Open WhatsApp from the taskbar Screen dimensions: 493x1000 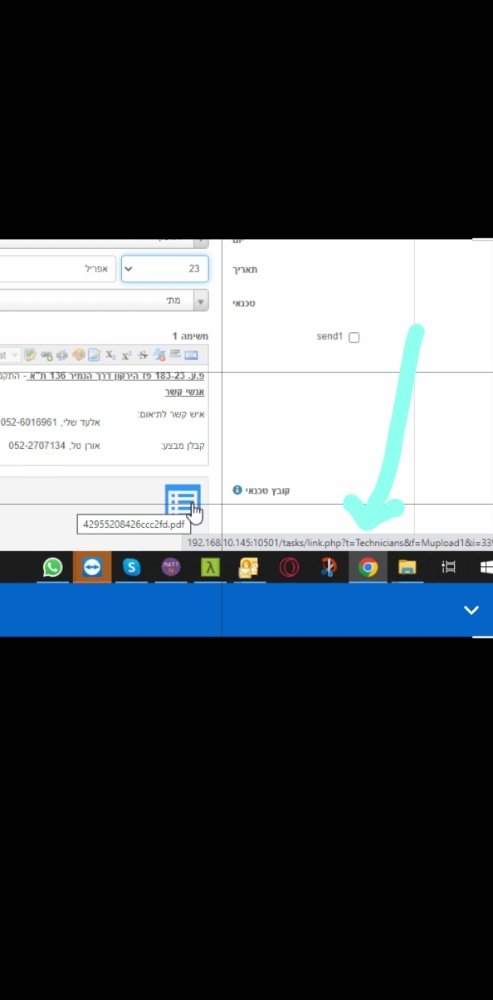(x=53, y=567)
